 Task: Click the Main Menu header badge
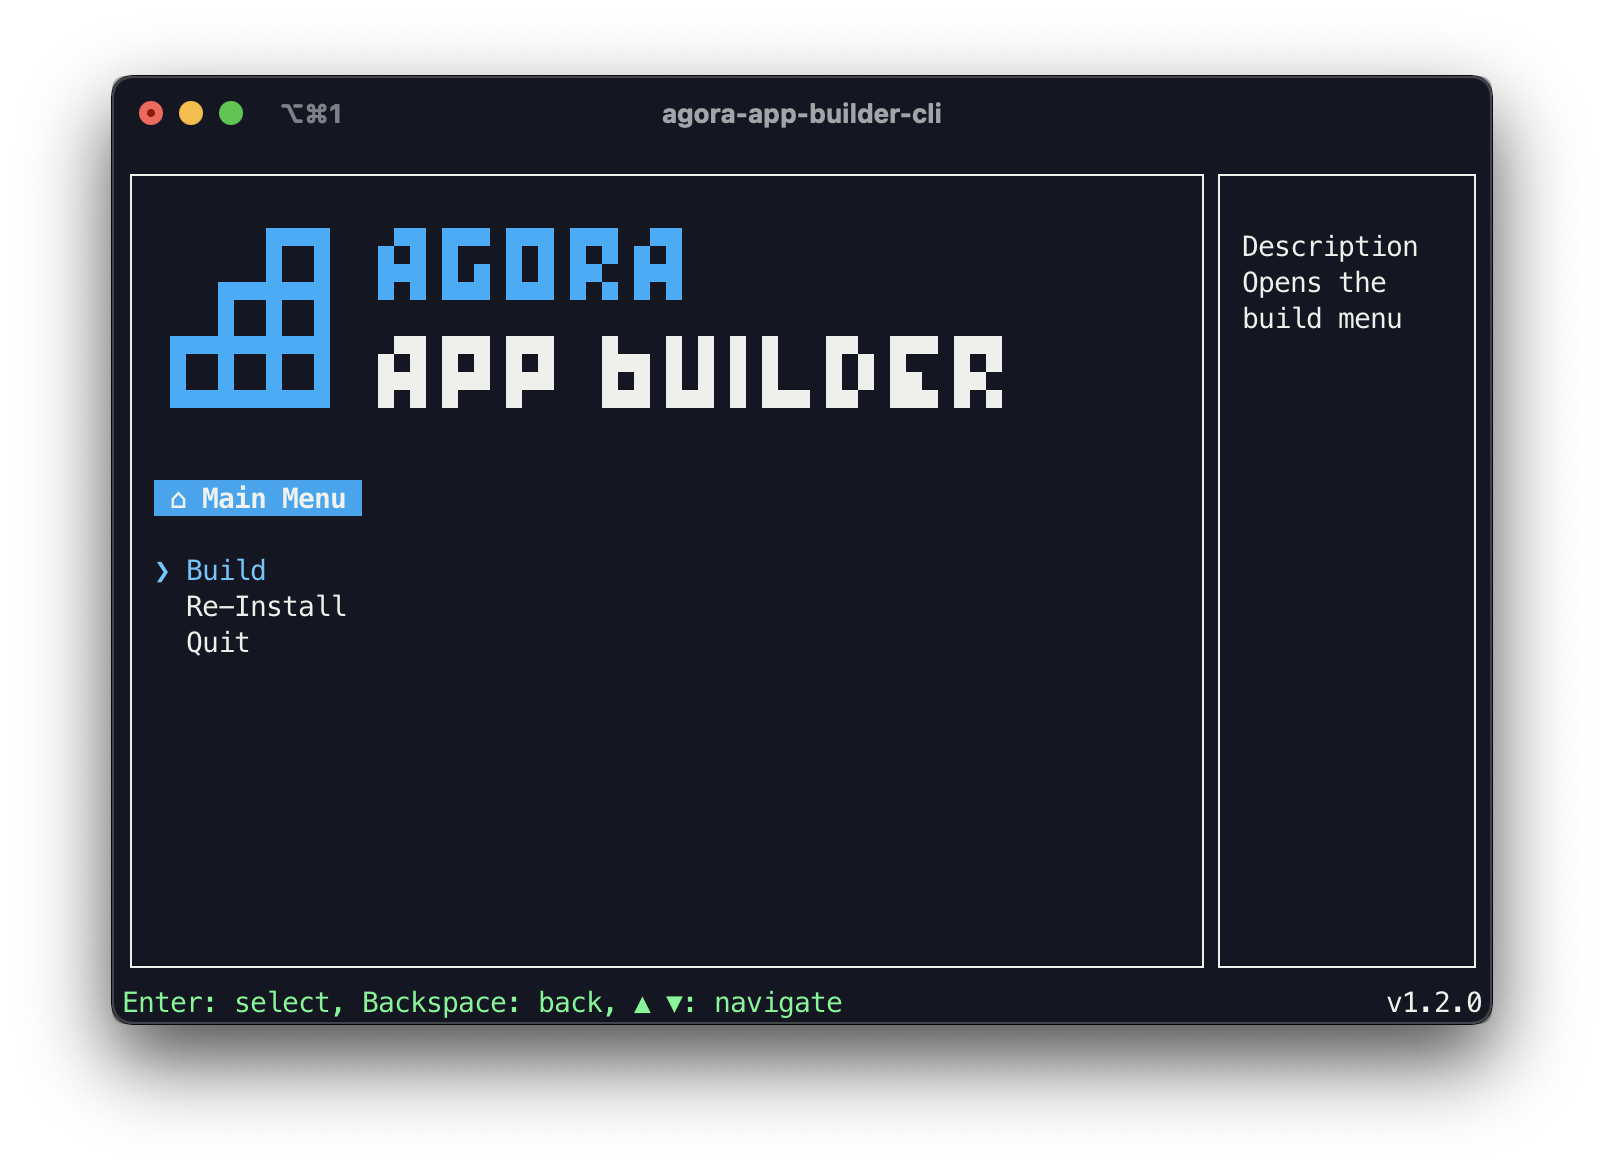[x=258, y=498]
